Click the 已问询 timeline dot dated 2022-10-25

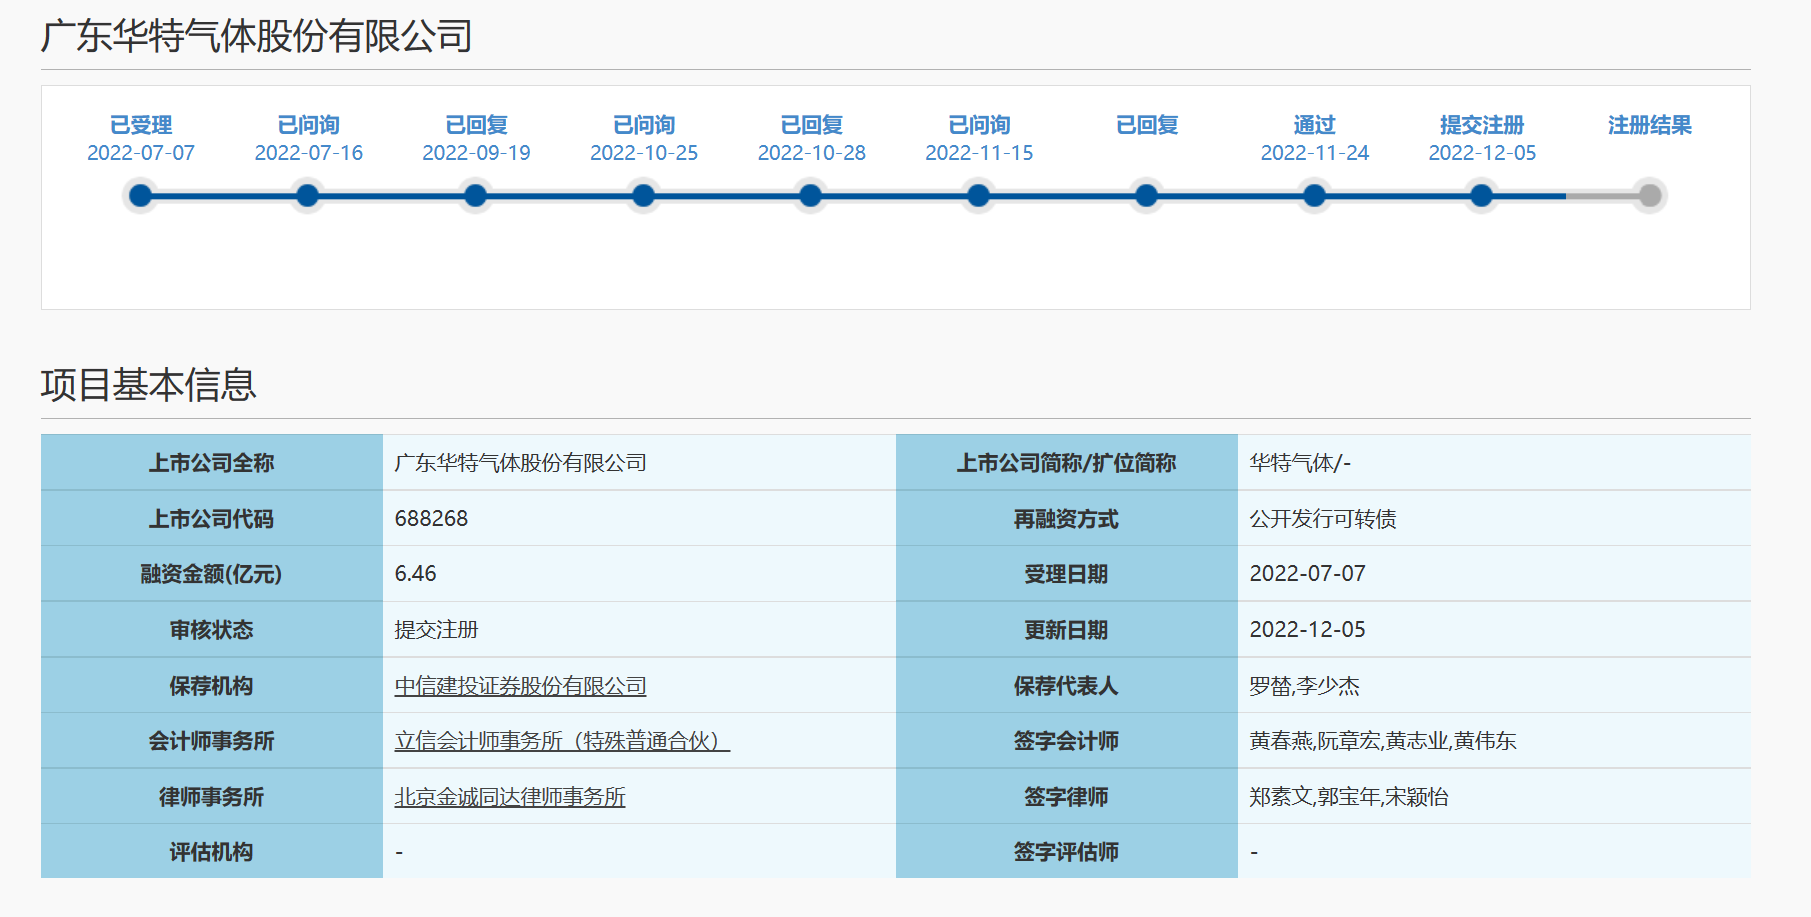[x=644, y=196]
